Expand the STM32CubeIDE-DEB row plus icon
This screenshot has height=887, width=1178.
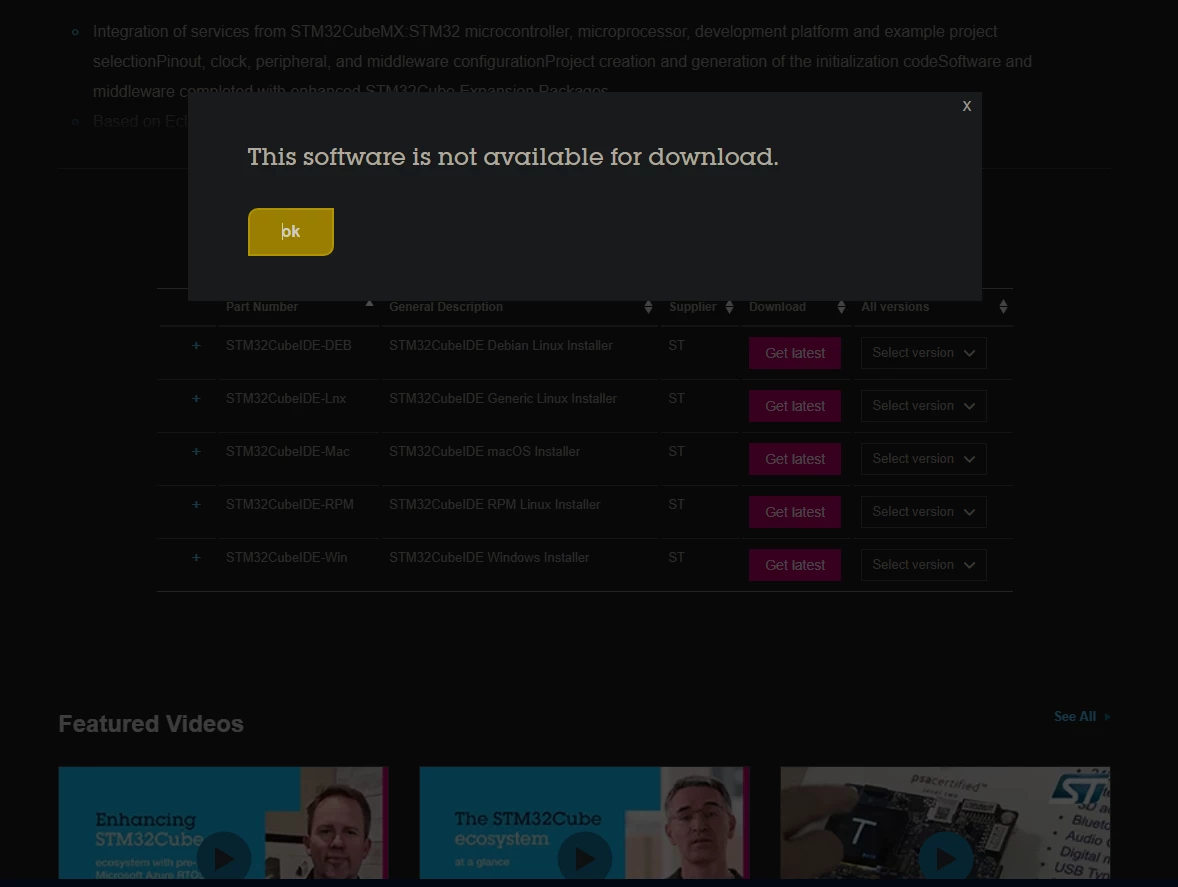(x=196, y=345)
